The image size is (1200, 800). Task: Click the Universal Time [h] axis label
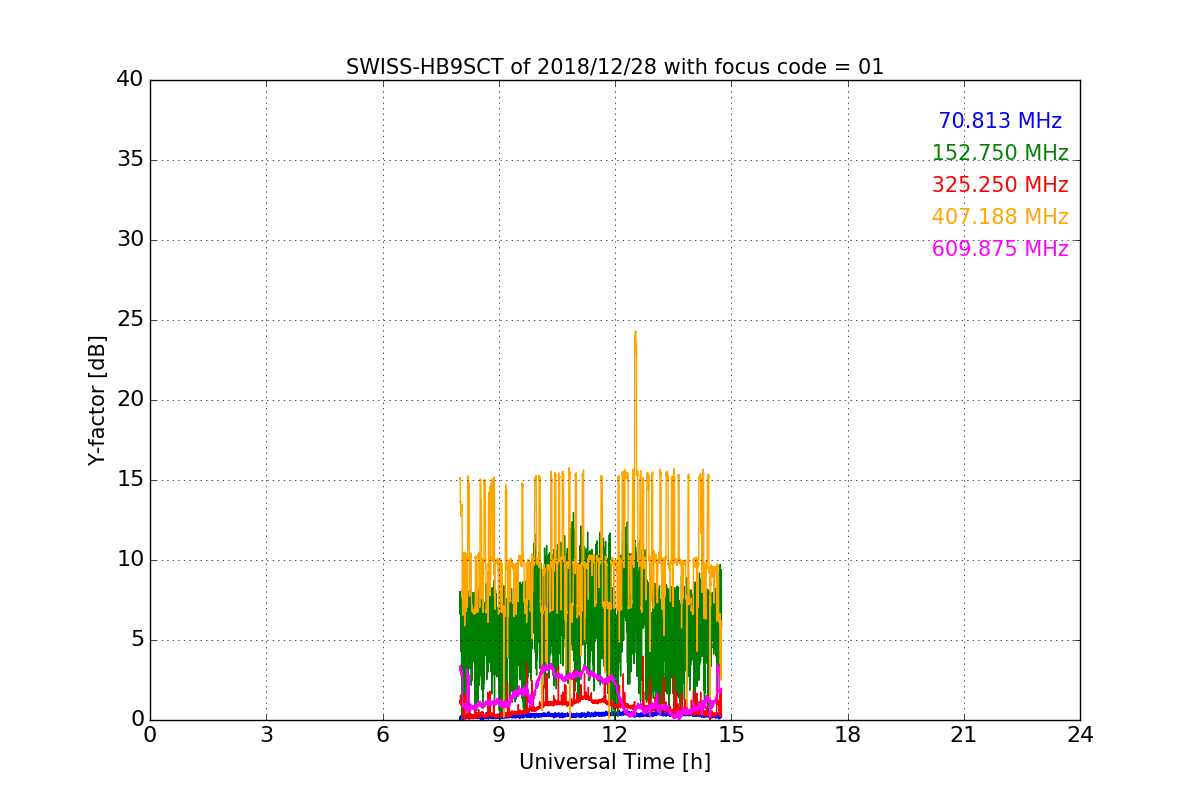click(x=615, y=762)
